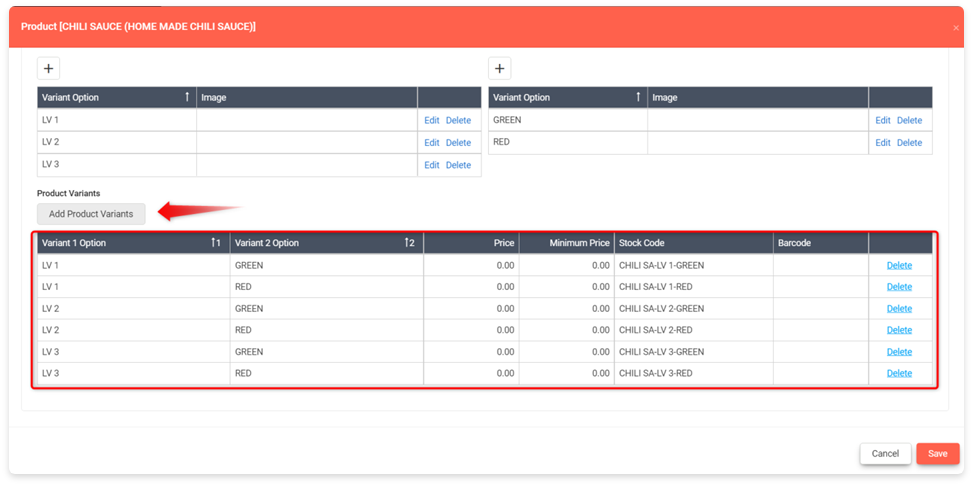Screen dimensions: 973x486
Task: Delete the CHILI SA-LV 1-GREEN product variant
Action: tap(899, 265)
